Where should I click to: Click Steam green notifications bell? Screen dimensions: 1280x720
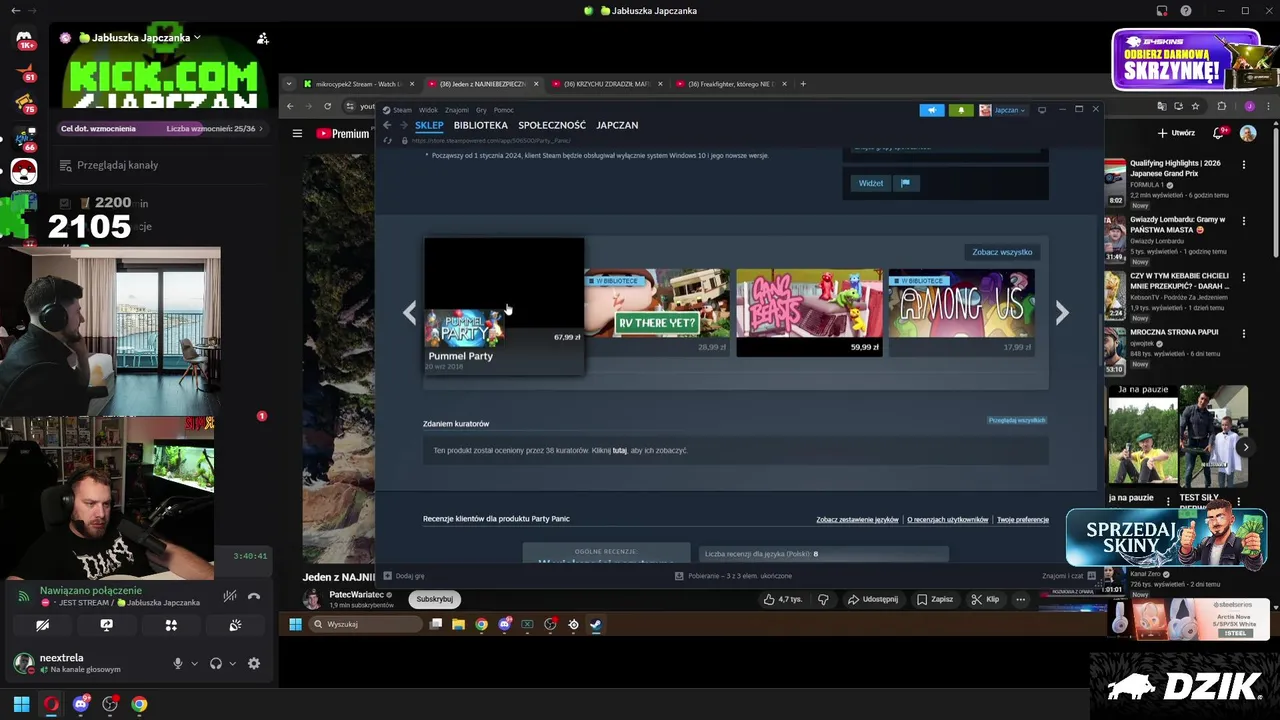pos(961,110)
